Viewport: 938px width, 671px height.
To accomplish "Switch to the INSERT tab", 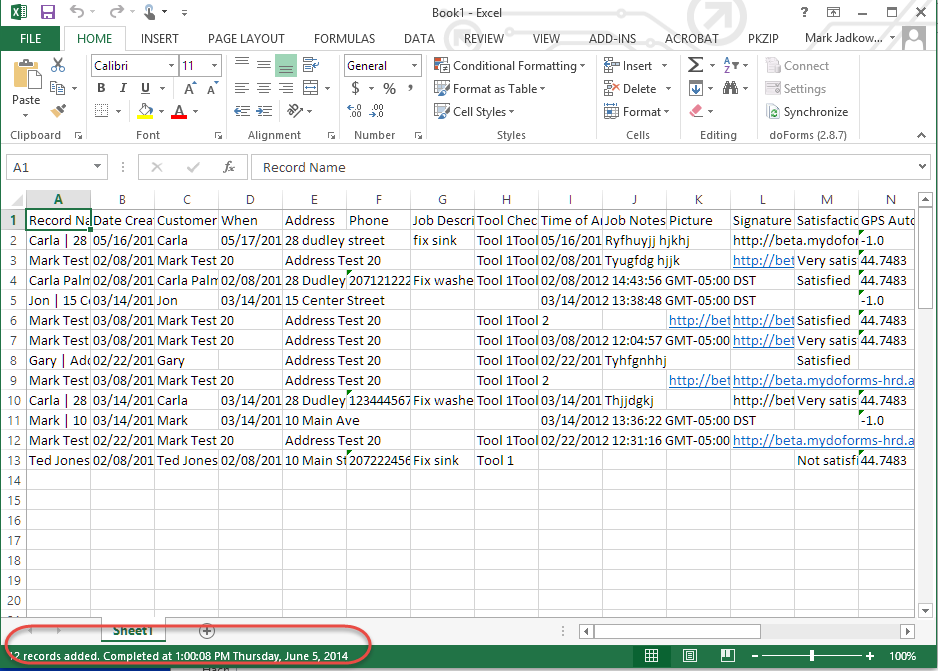I will [x=160, y=38].
